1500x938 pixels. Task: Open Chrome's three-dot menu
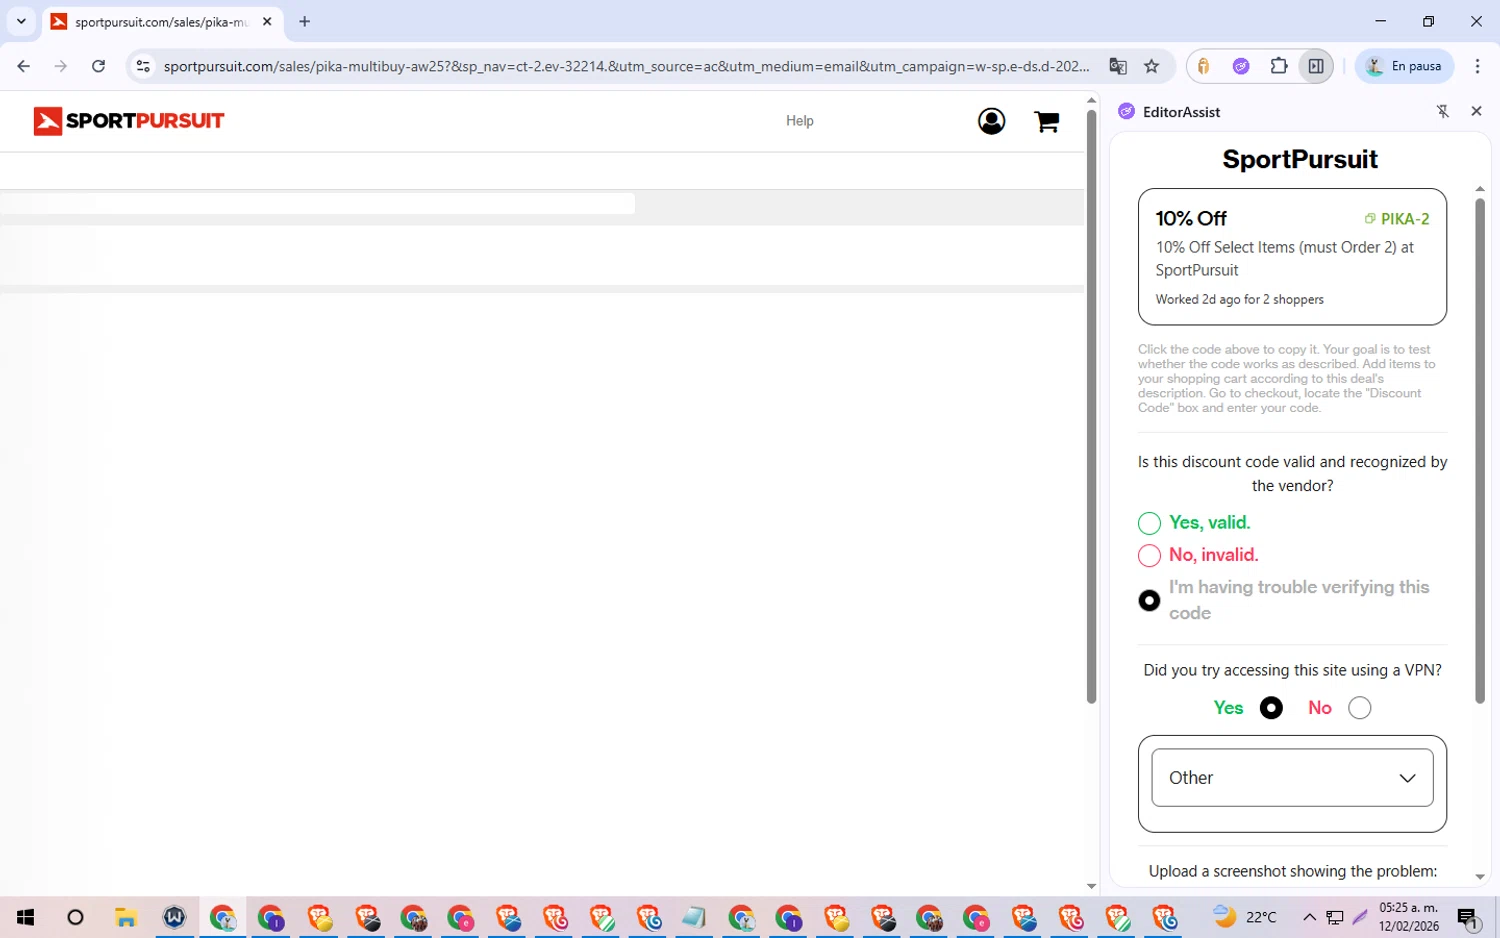1477,66
